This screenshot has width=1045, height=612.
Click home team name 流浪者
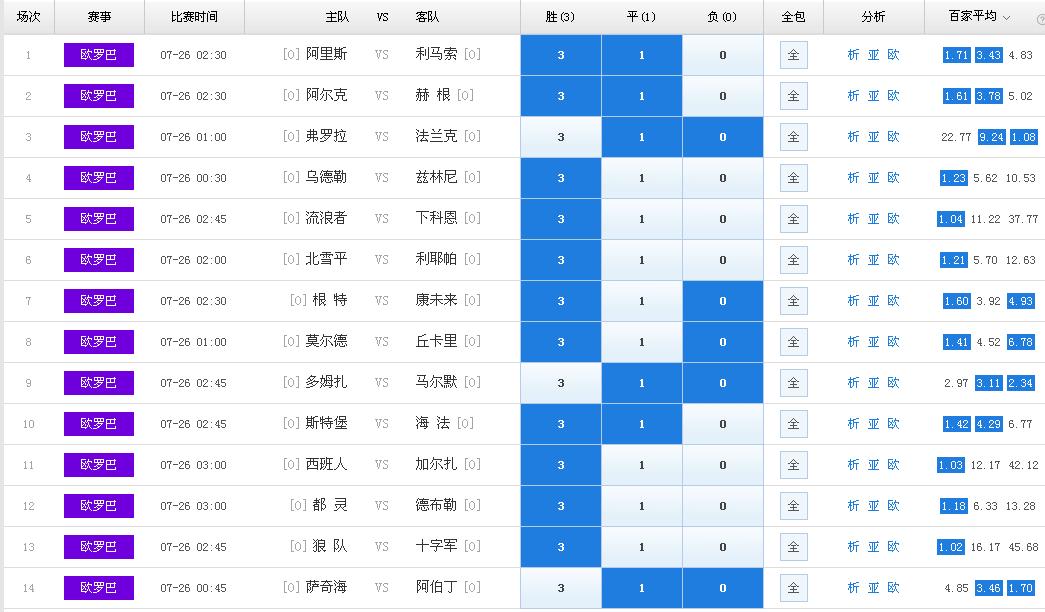327,218
